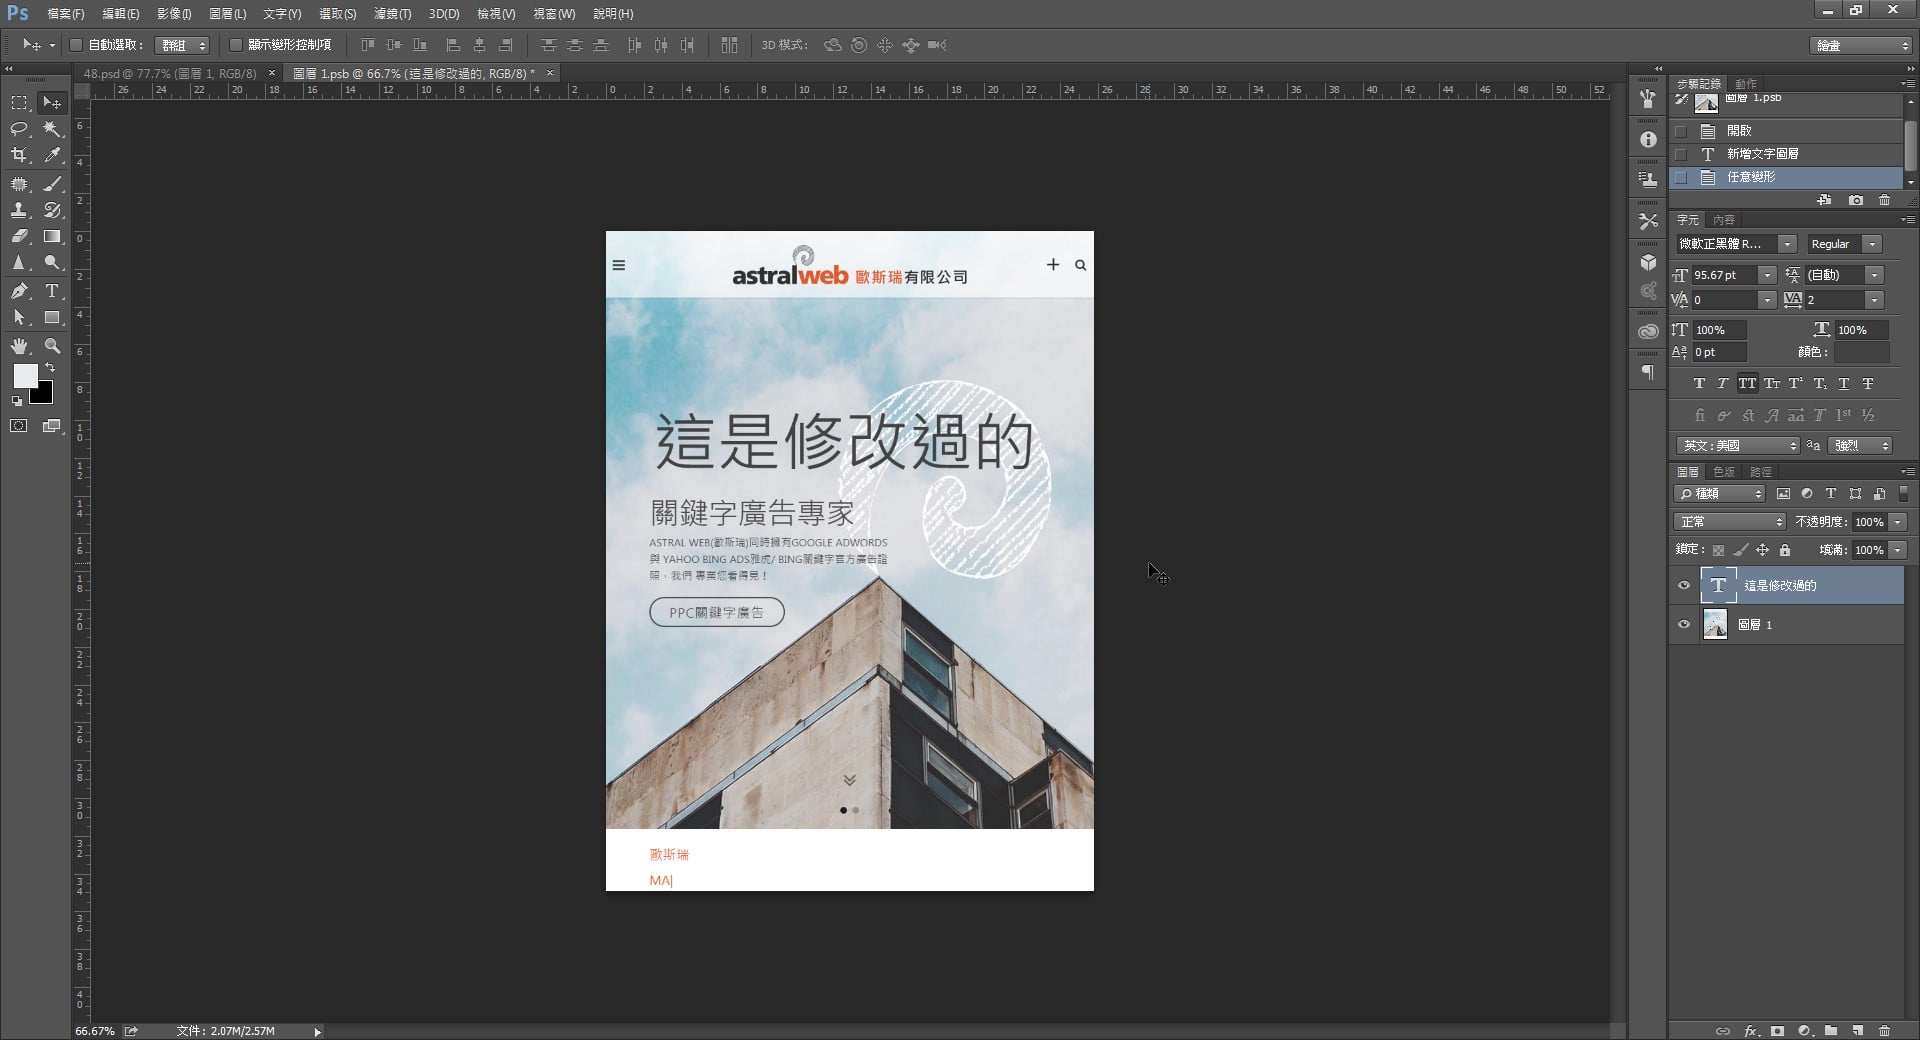Viewport: 1920px width, 1040px height.
Task: Click the delete layer trash icon
Action: pyautogui.click(x=1884, y=1030)
